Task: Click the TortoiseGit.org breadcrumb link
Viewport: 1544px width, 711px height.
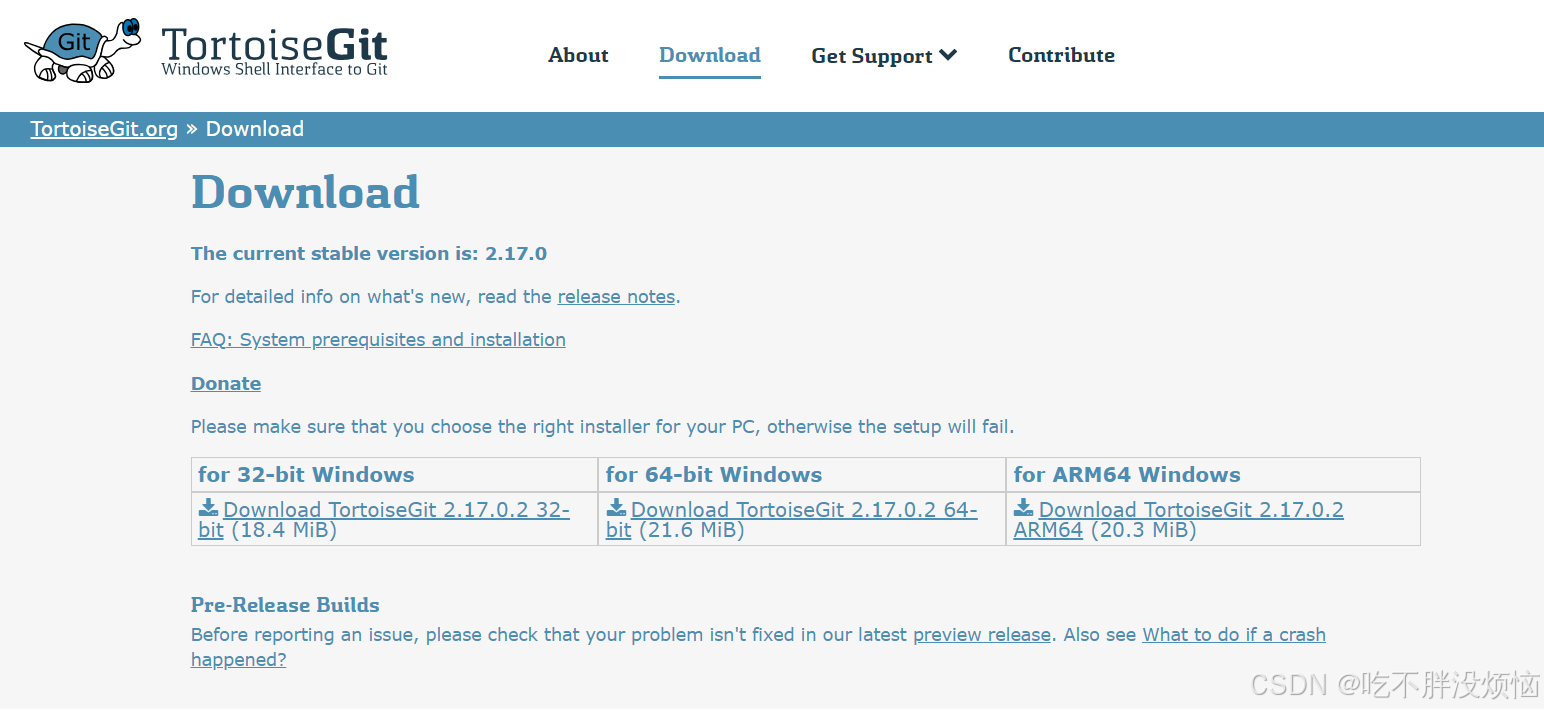Action: point(104,129)
